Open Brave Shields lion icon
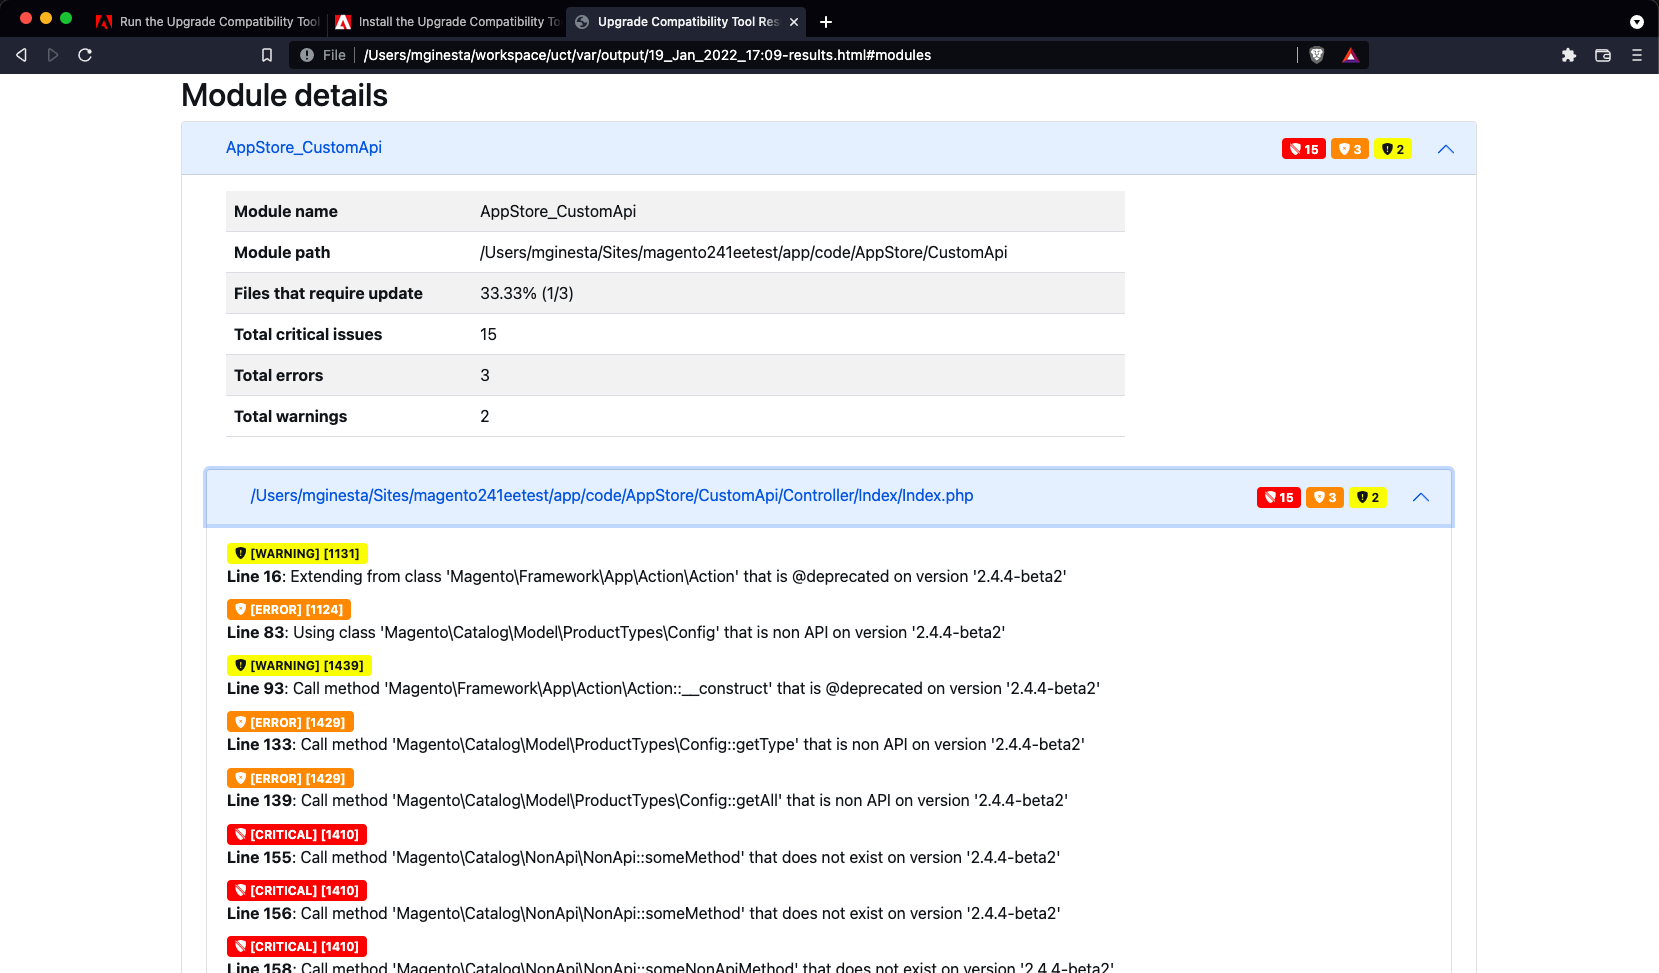This screenshot has width=1659, height=973. coord(1317,55)
